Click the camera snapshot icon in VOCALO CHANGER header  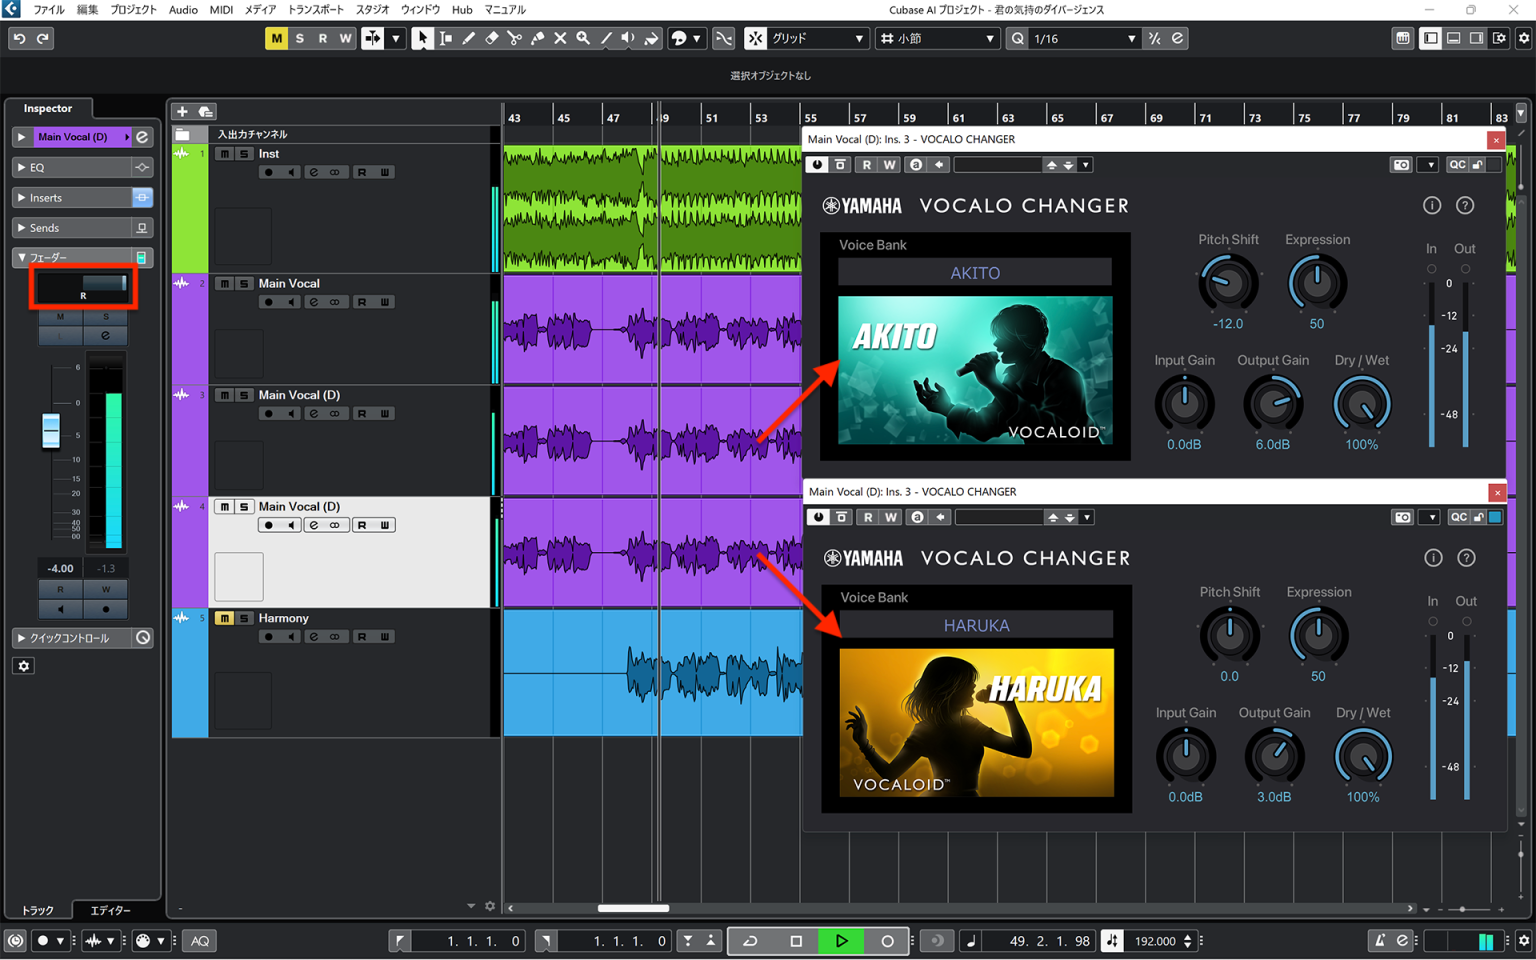pyautogui.click(x=1401, y=165)
